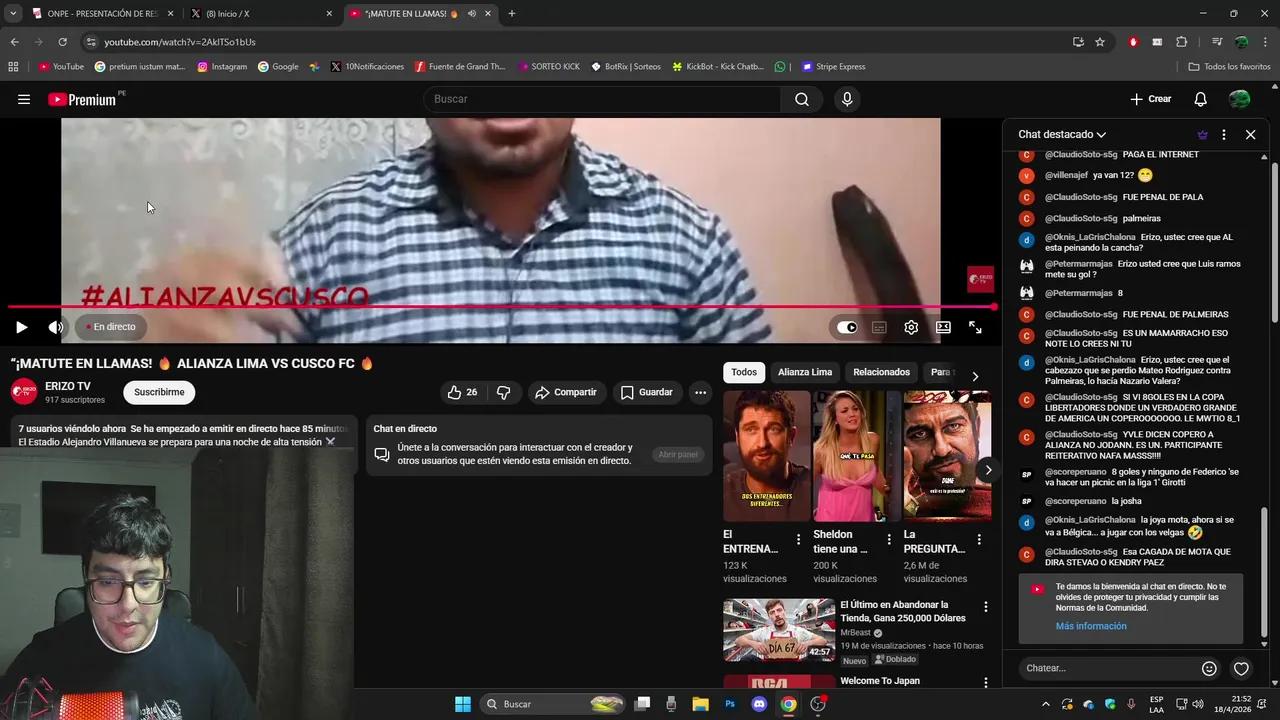Open the Windows Start menu

(463, 704)
